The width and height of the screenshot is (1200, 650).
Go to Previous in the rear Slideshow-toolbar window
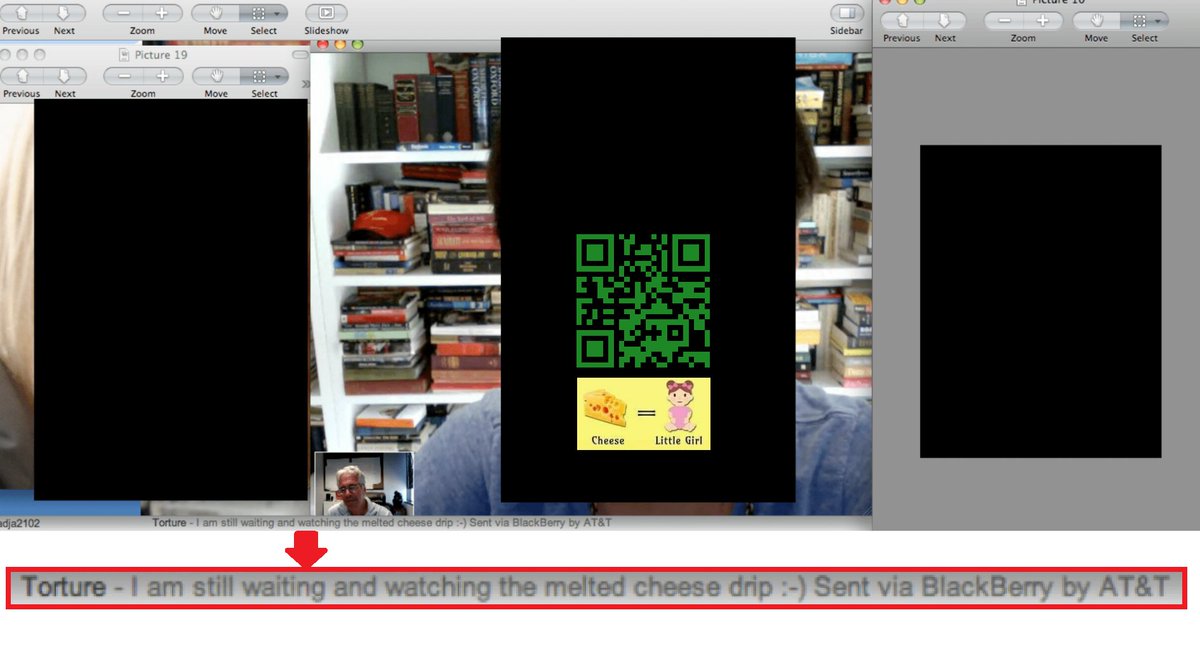coord(22,13)
